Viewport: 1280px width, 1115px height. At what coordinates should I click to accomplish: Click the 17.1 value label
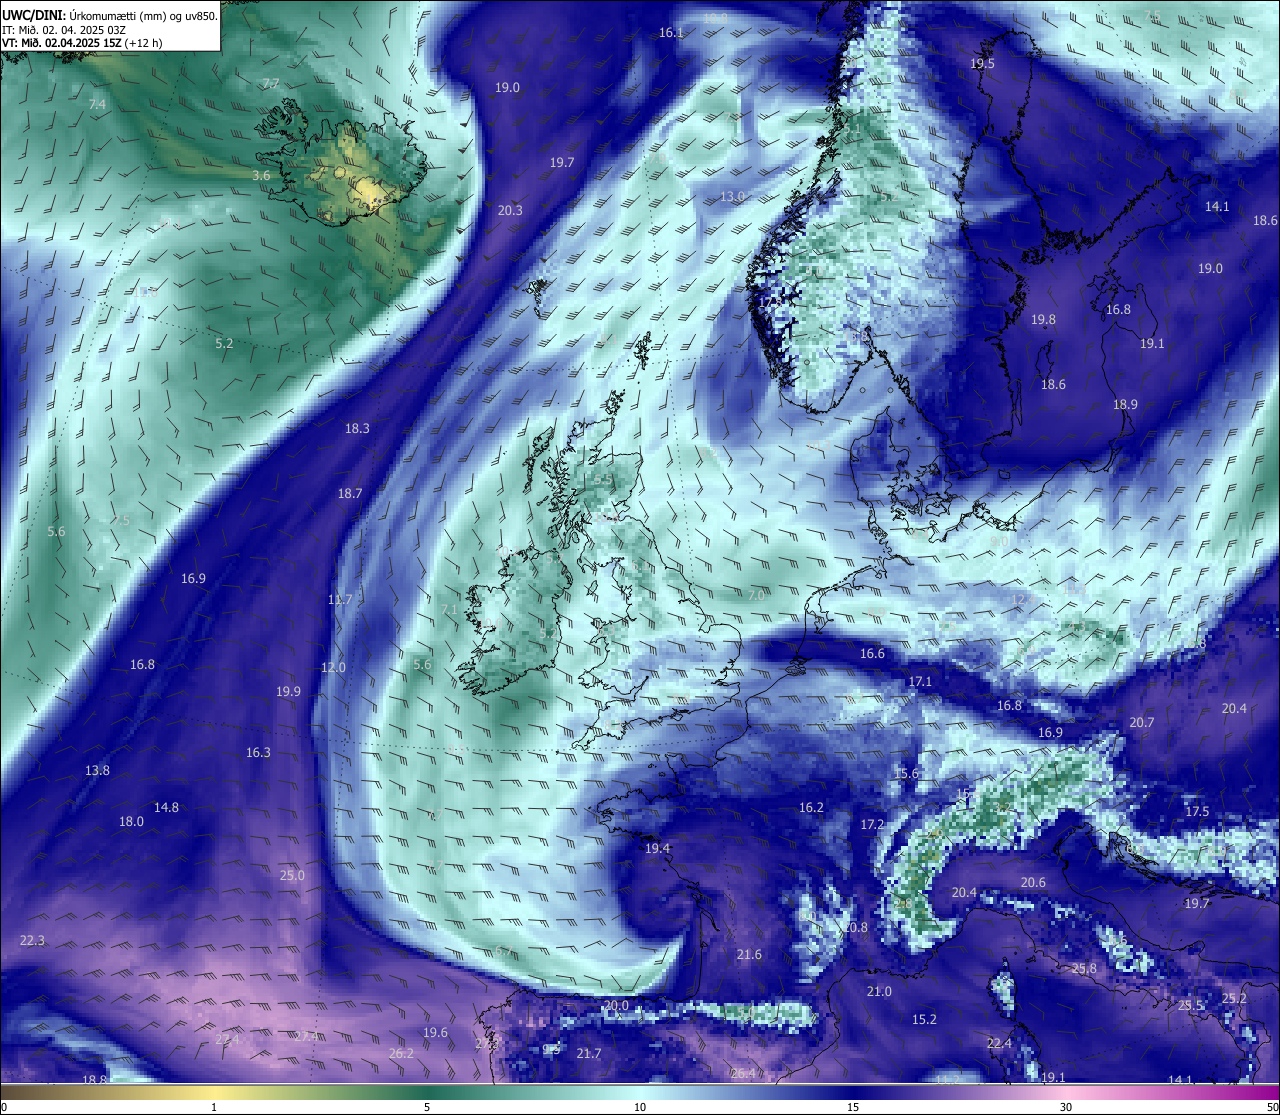pyautogui.click(x=920, y=681)
